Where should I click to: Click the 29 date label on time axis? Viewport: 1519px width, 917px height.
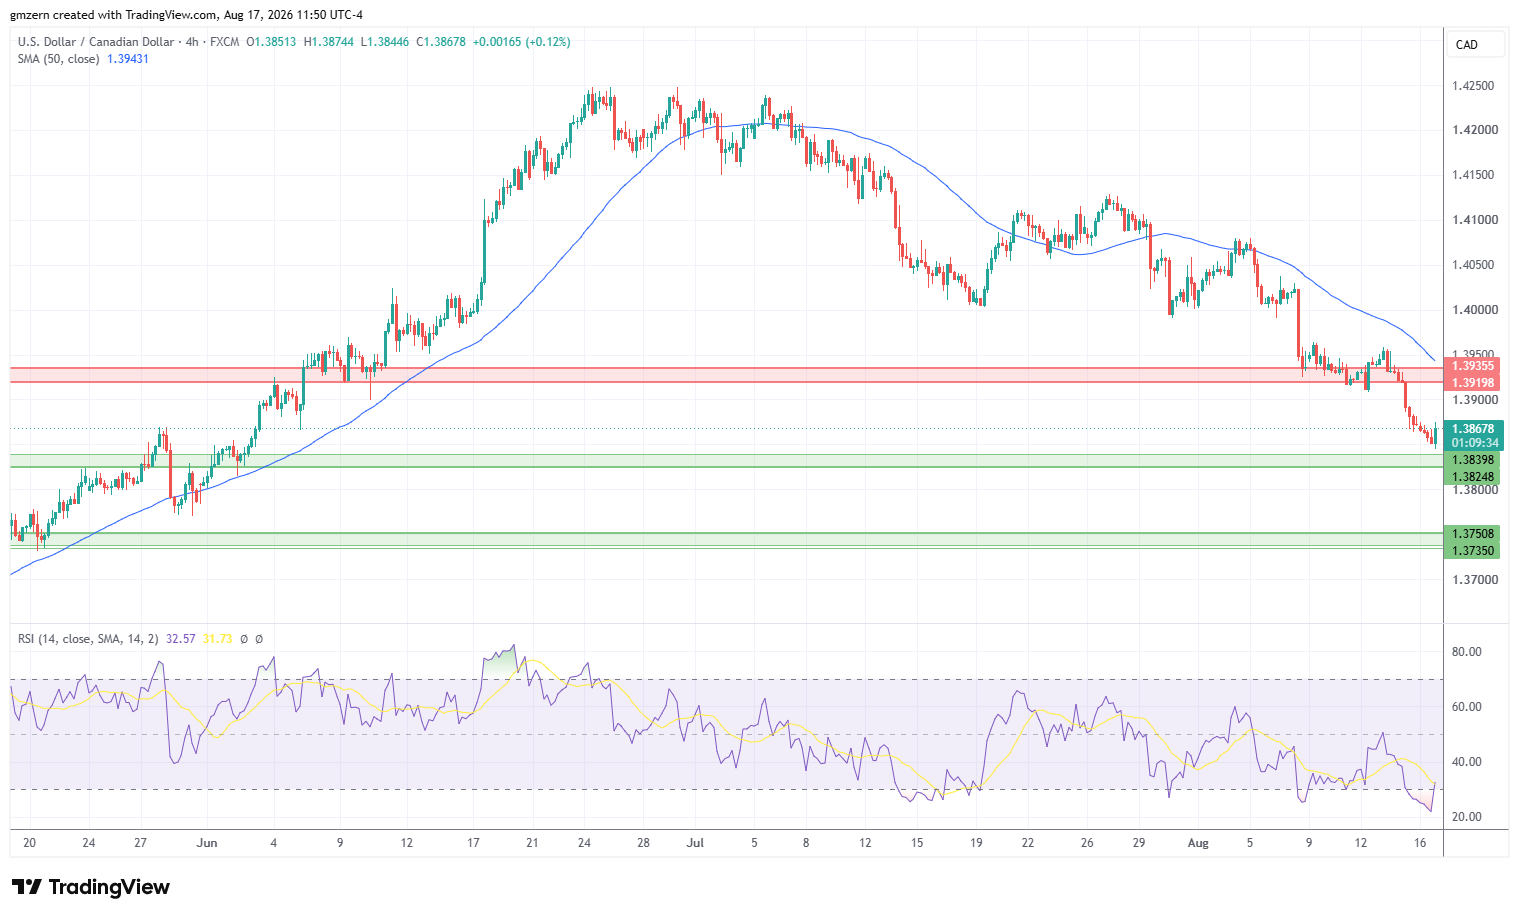[x=1139, y=843]
